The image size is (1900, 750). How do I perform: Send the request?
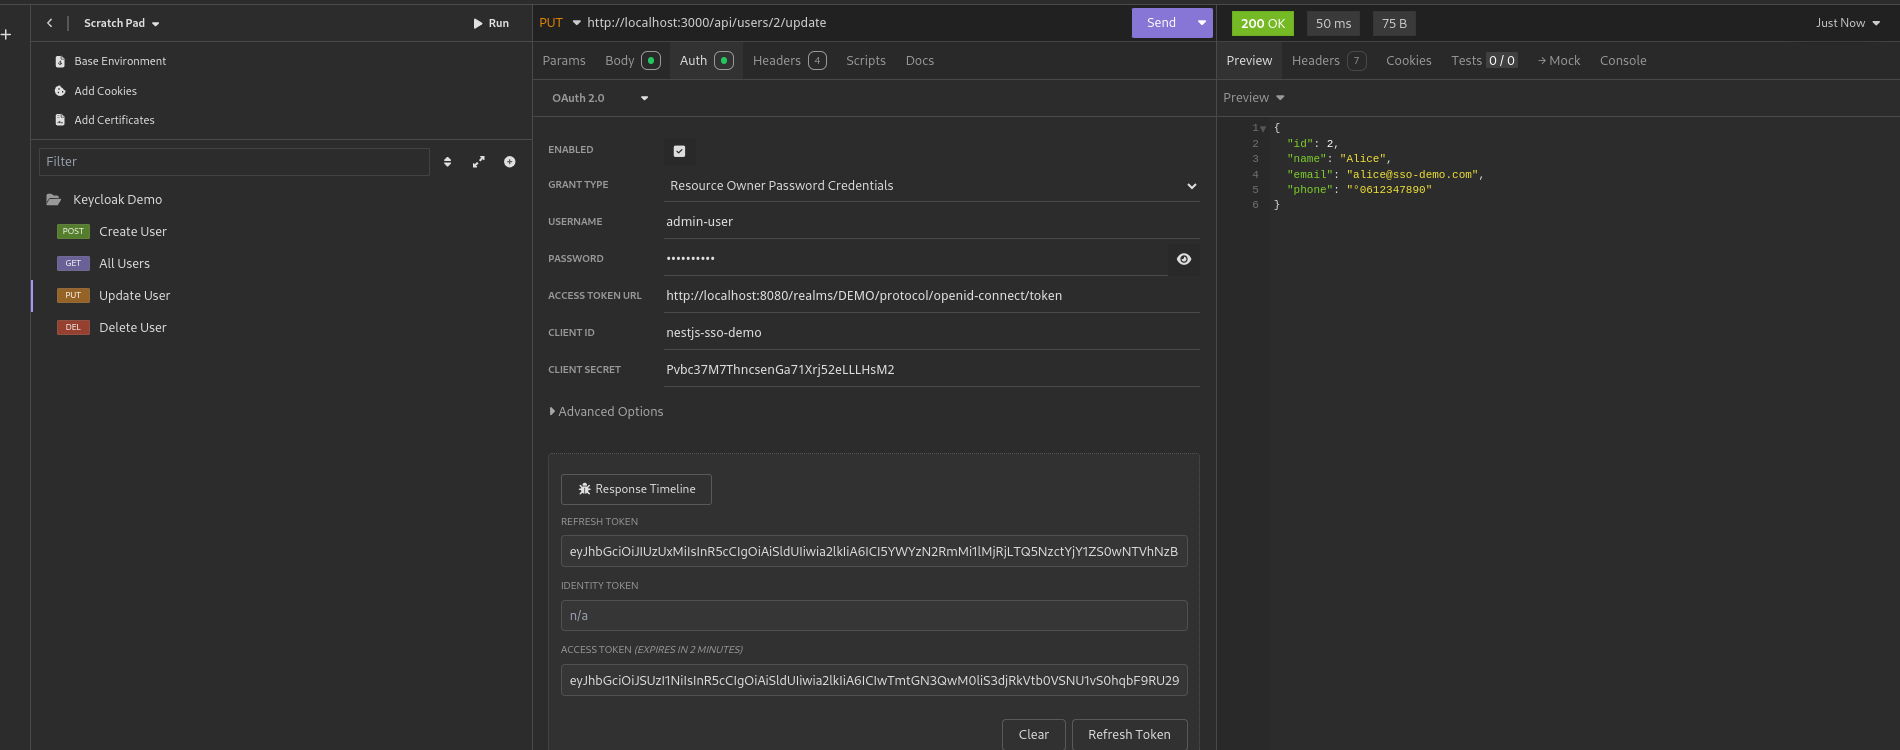coord(1161,23)
